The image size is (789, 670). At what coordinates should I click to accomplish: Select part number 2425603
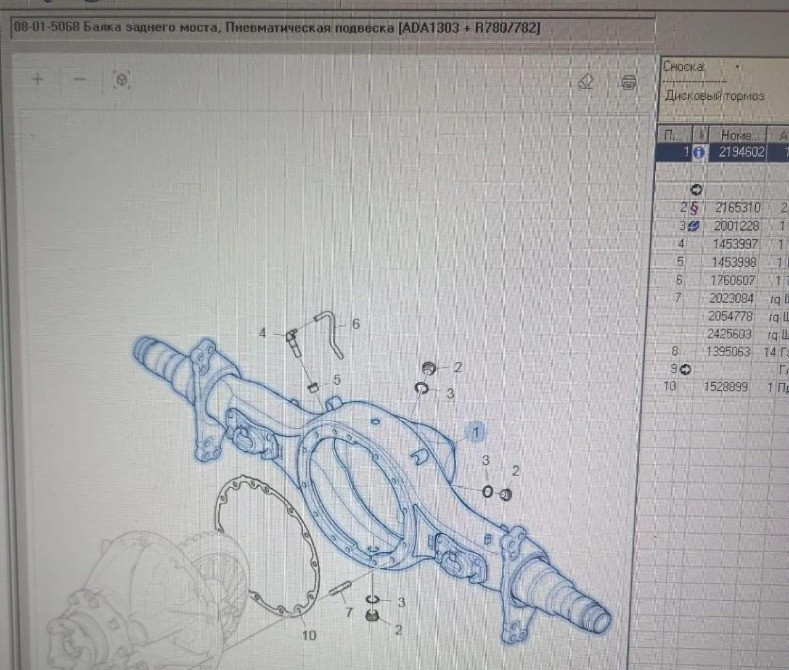click(729, 334)
